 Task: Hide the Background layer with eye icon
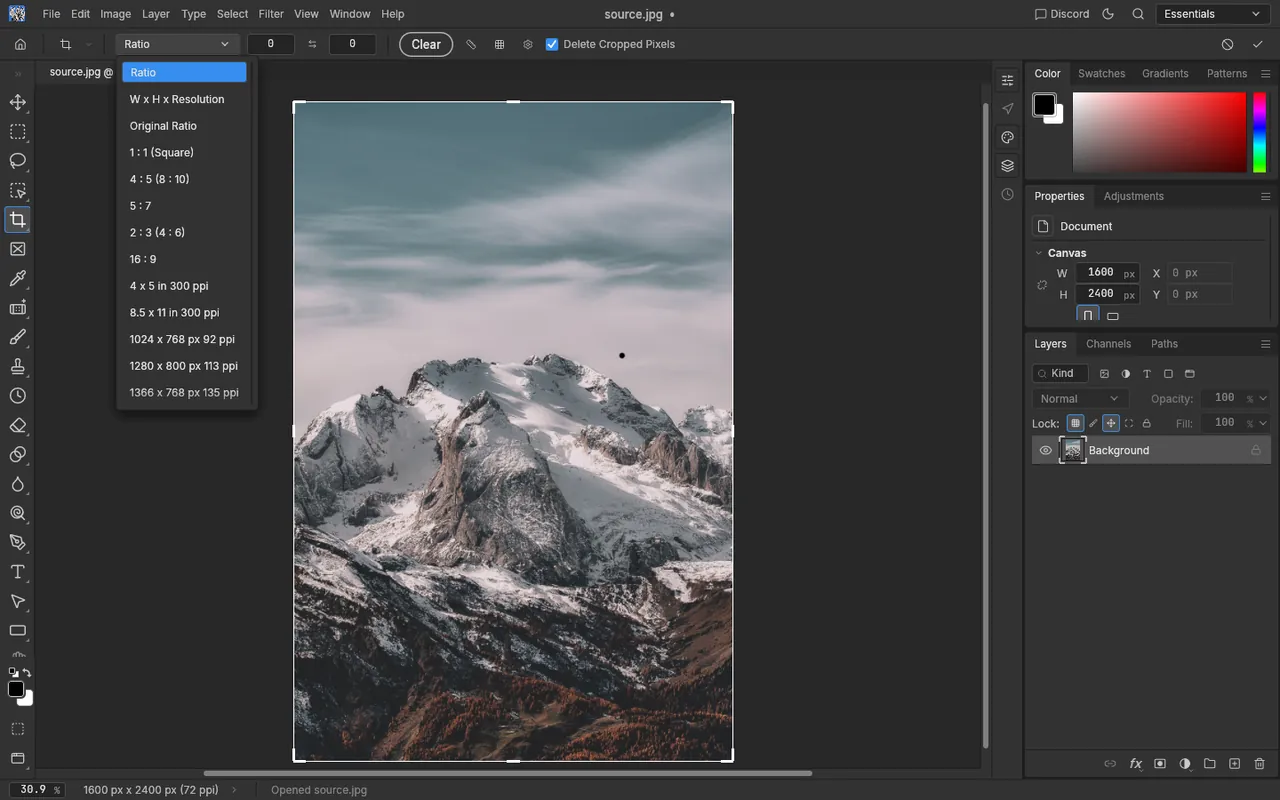pyautogui.click(x=1046, y=451)
